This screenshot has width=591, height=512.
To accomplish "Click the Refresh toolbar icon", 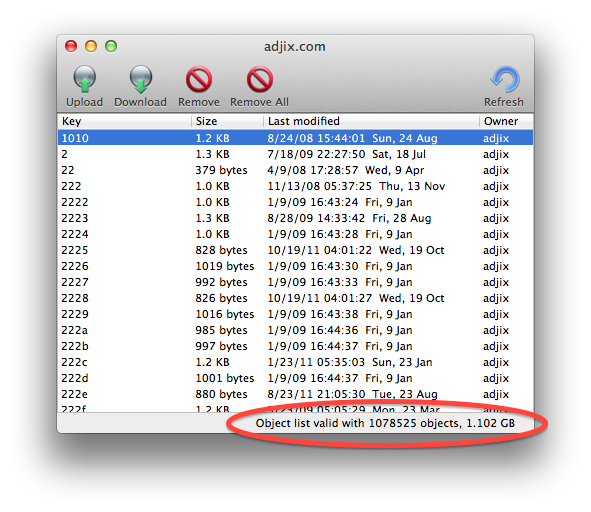I will point(505,80).
